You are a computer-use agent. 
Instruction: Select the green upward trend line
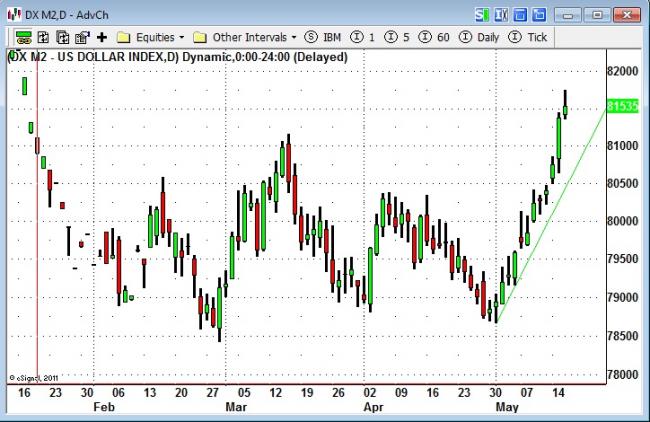[x=551, y=216]
